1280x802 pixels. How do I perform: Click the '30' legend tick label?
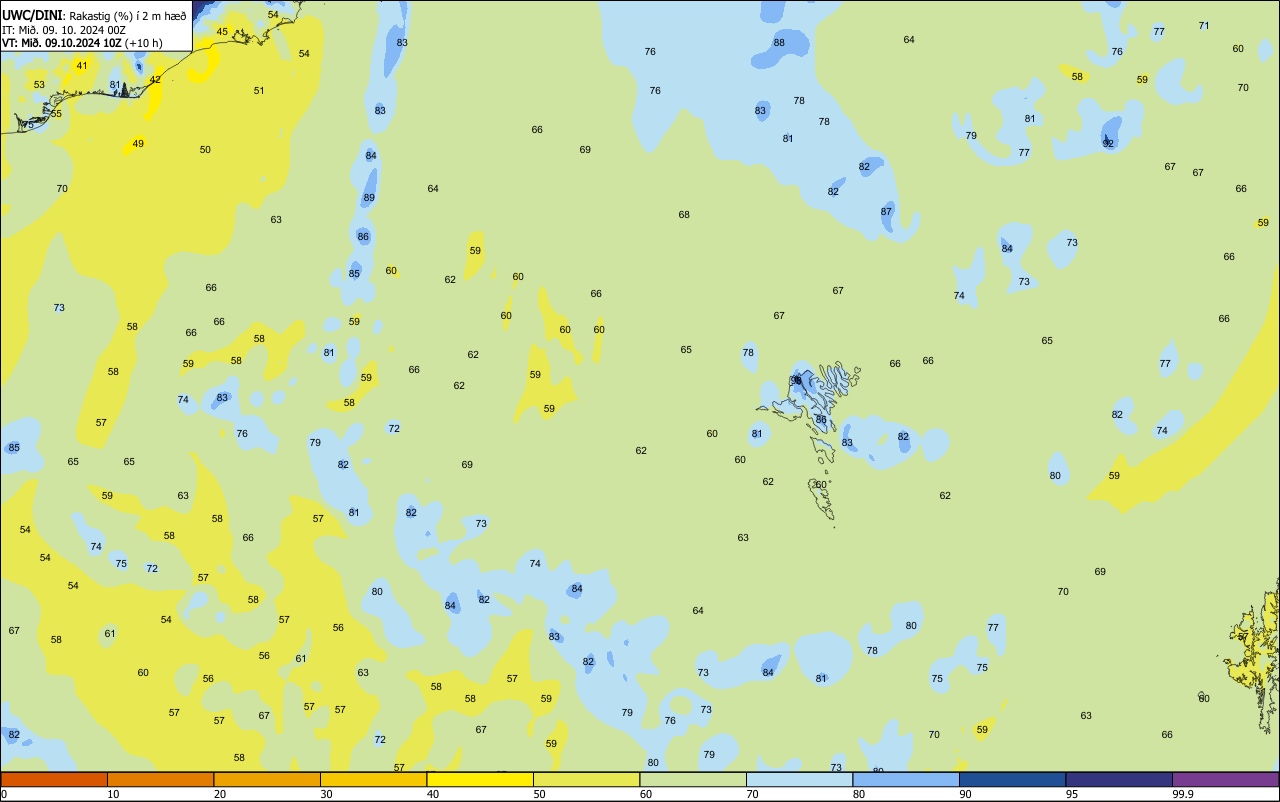[327, 794]
